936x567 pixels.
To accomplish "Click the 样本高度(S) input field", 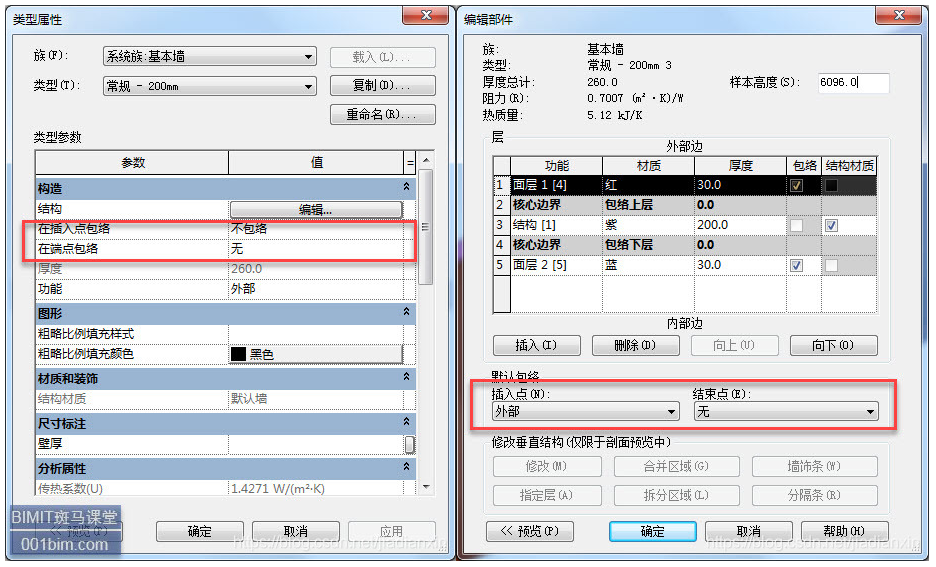I will (x=854, y=83).
